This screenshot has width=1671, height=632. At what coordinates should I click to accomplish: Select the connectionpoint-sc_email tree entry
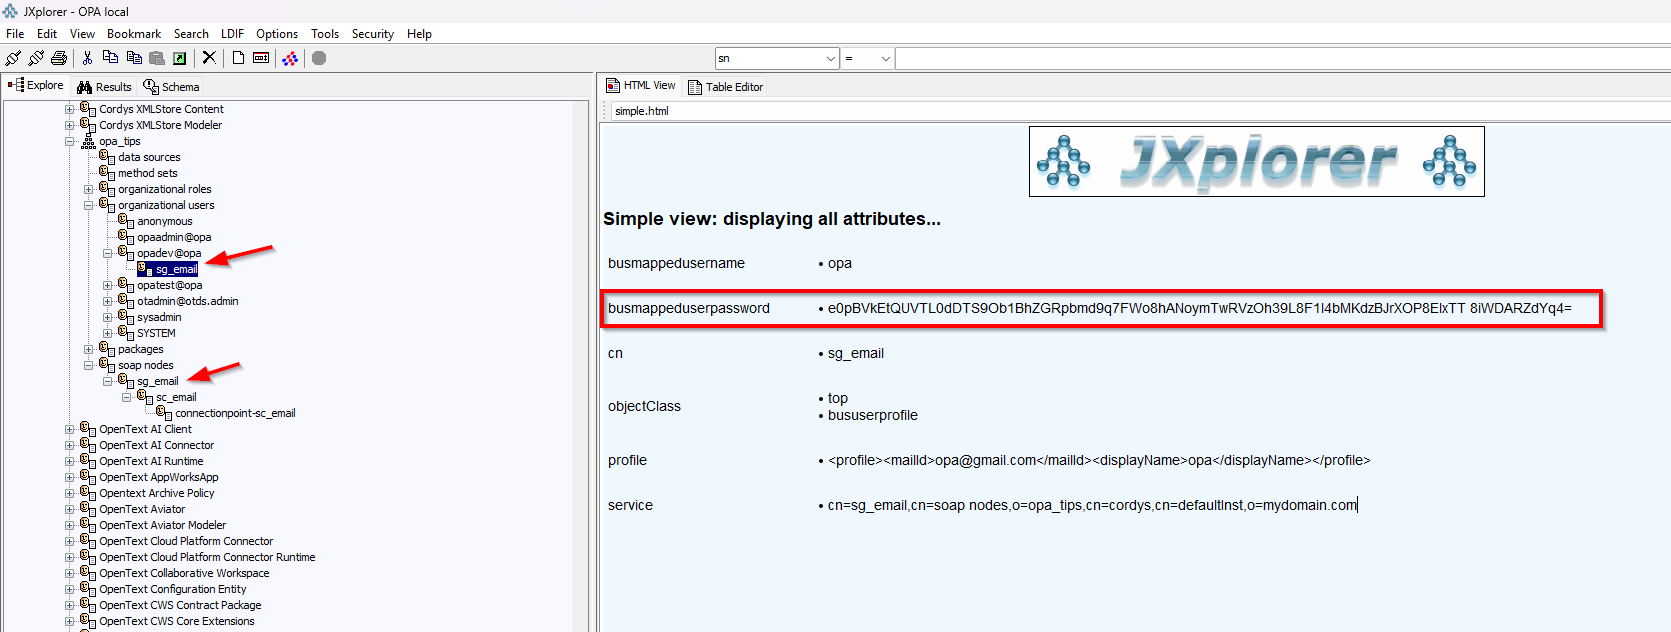click(235, 413)
